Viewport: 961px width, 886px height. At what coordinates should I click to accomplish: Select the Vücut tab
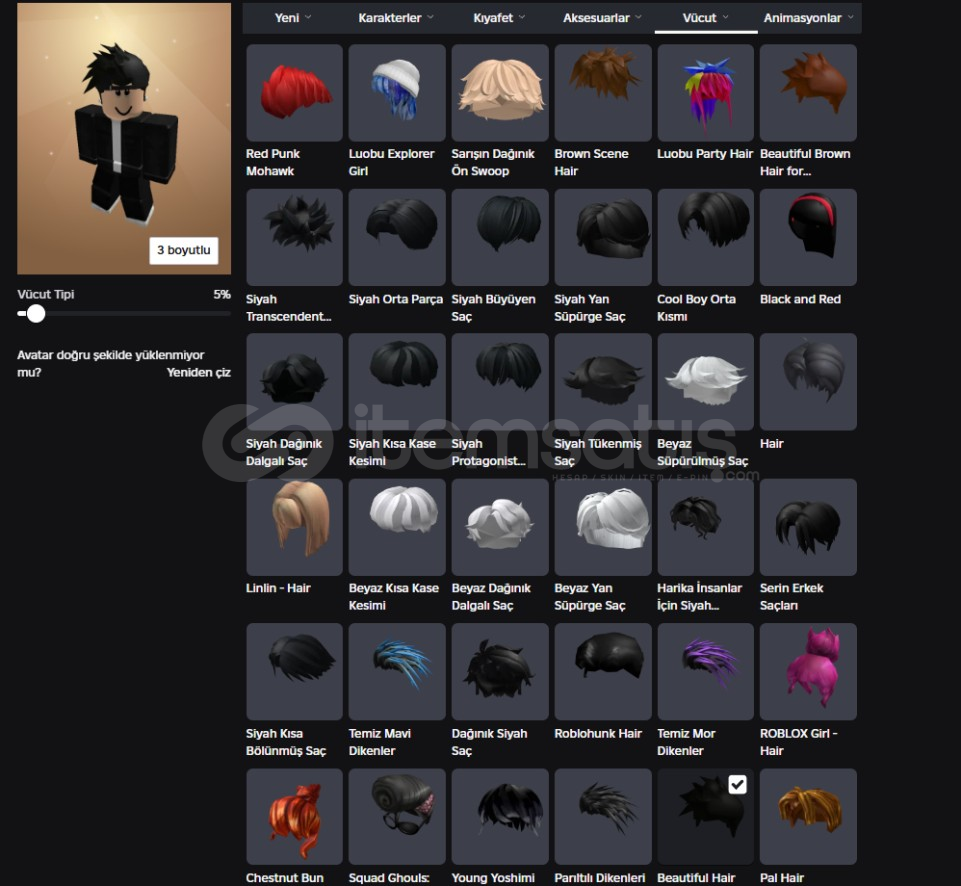tap(705, 18)
